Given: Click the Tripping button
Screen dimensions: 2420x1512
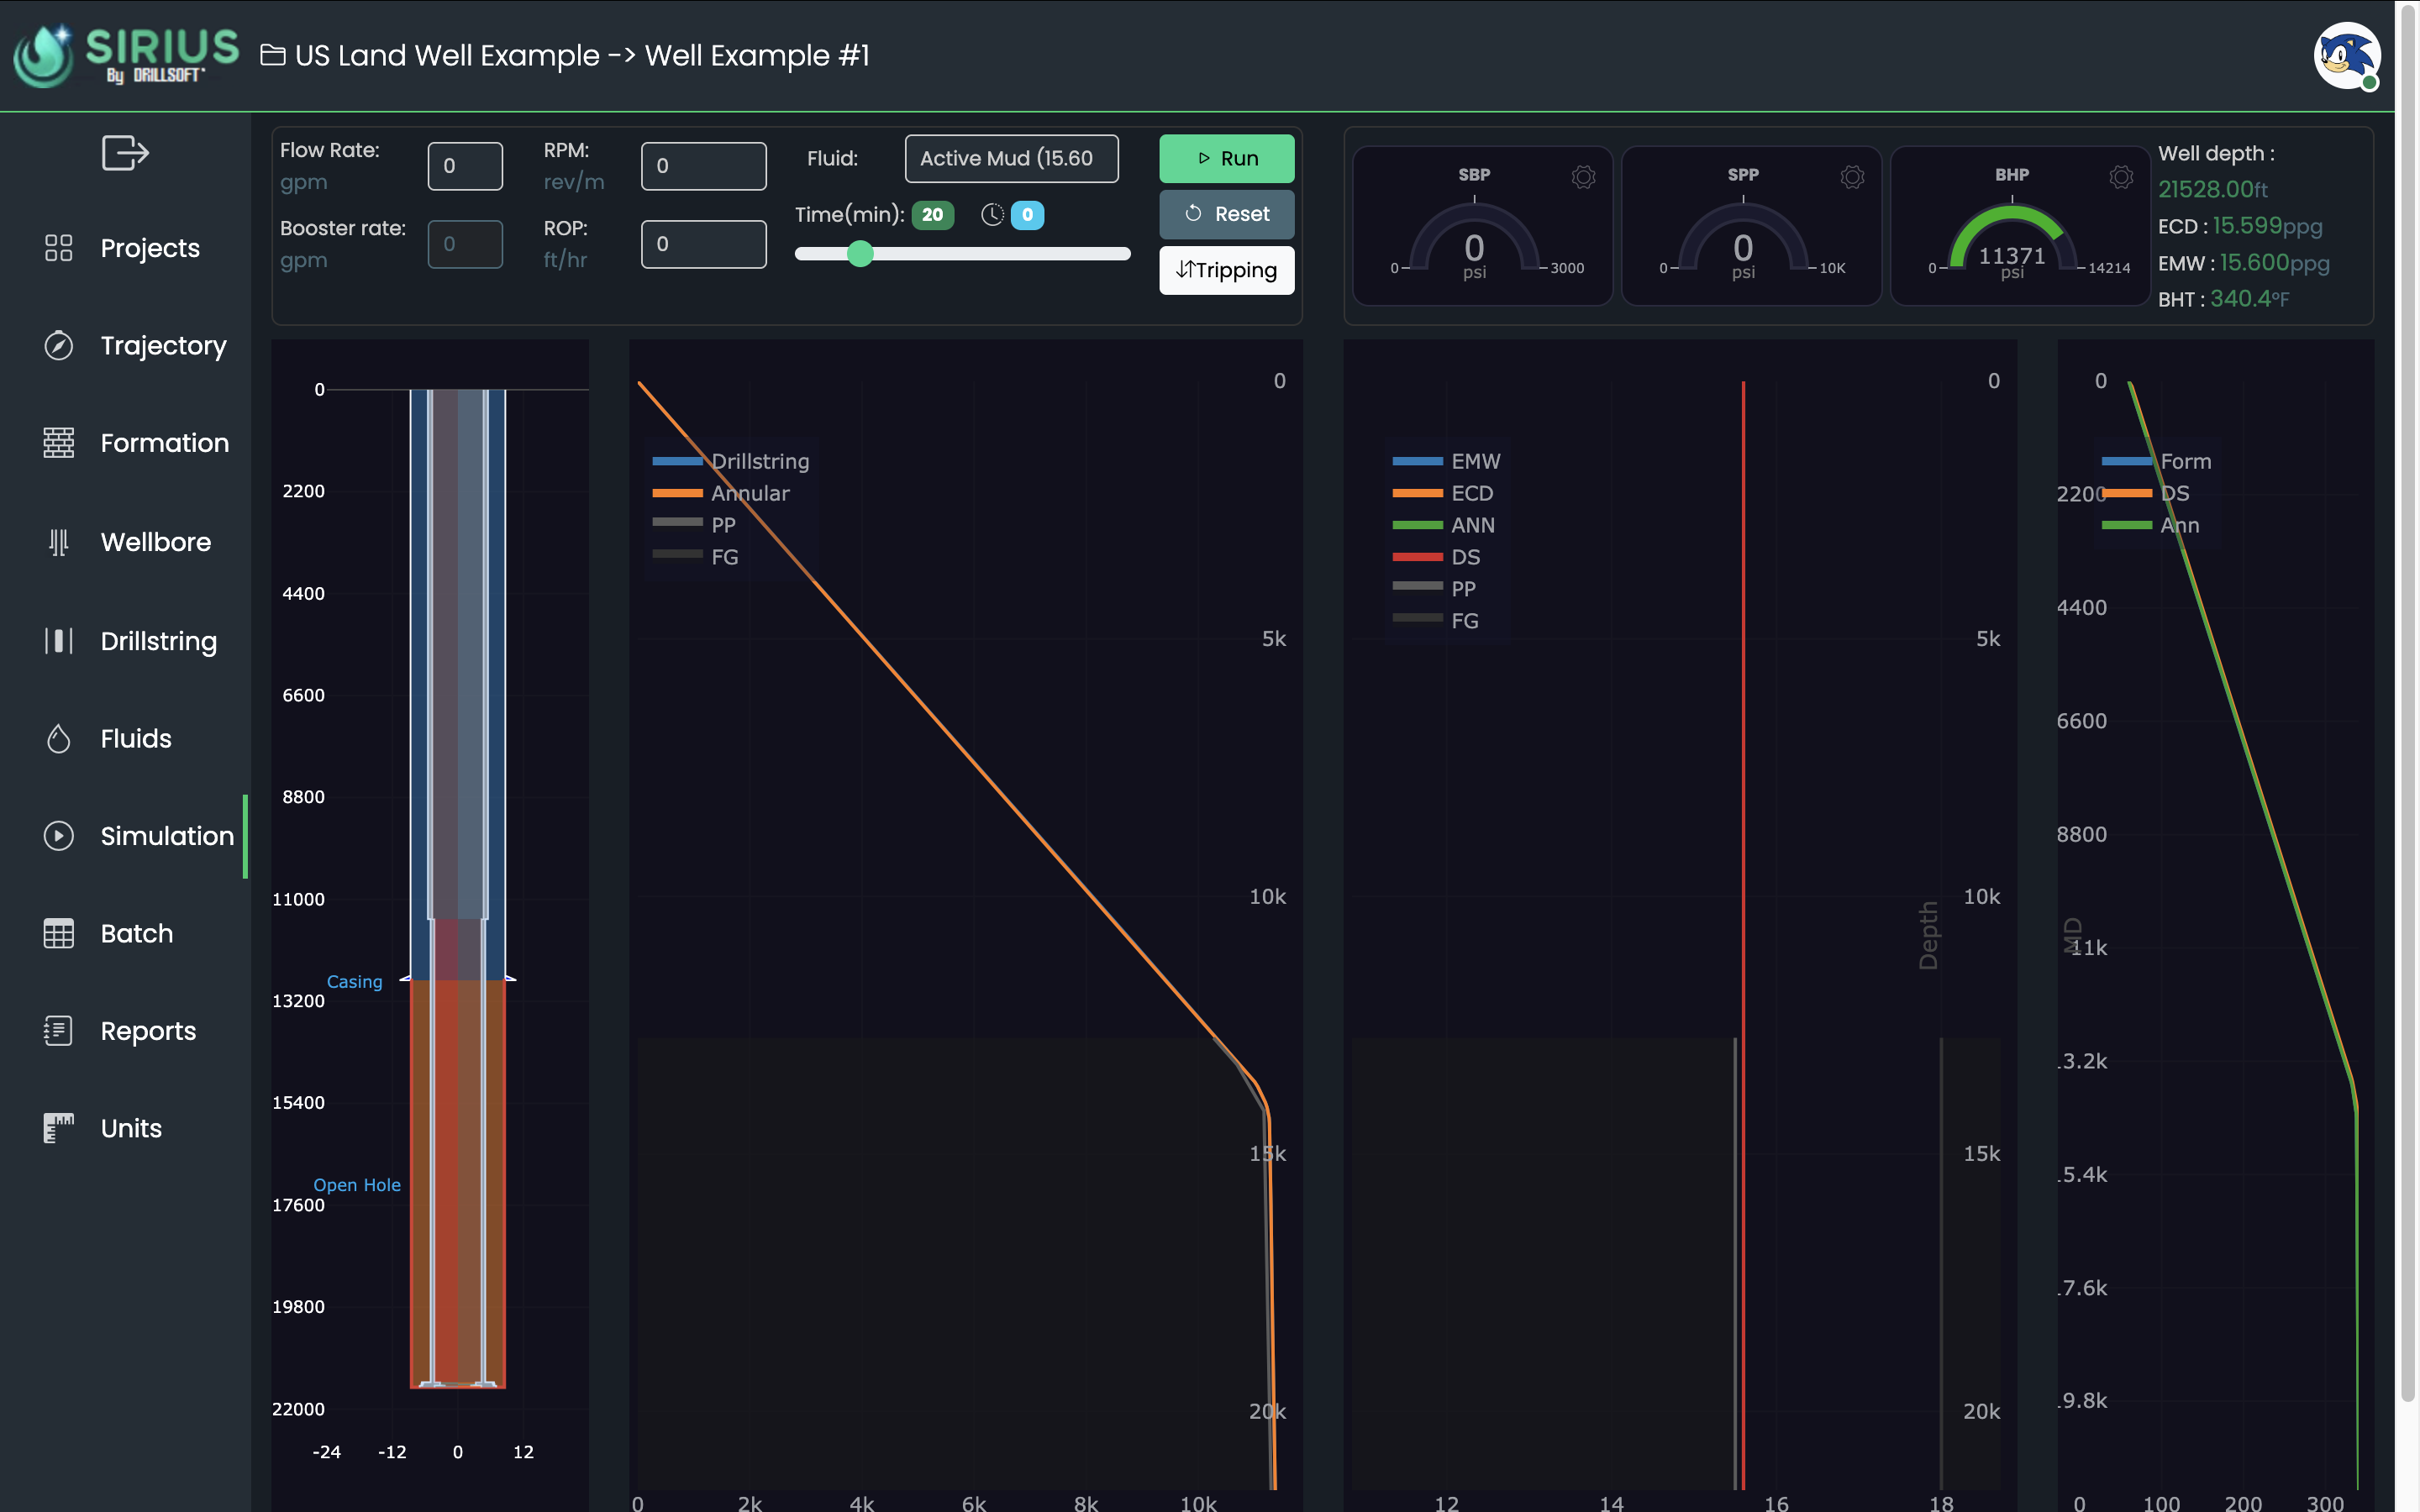Looking at the screenshot, I should point(1227,270).
